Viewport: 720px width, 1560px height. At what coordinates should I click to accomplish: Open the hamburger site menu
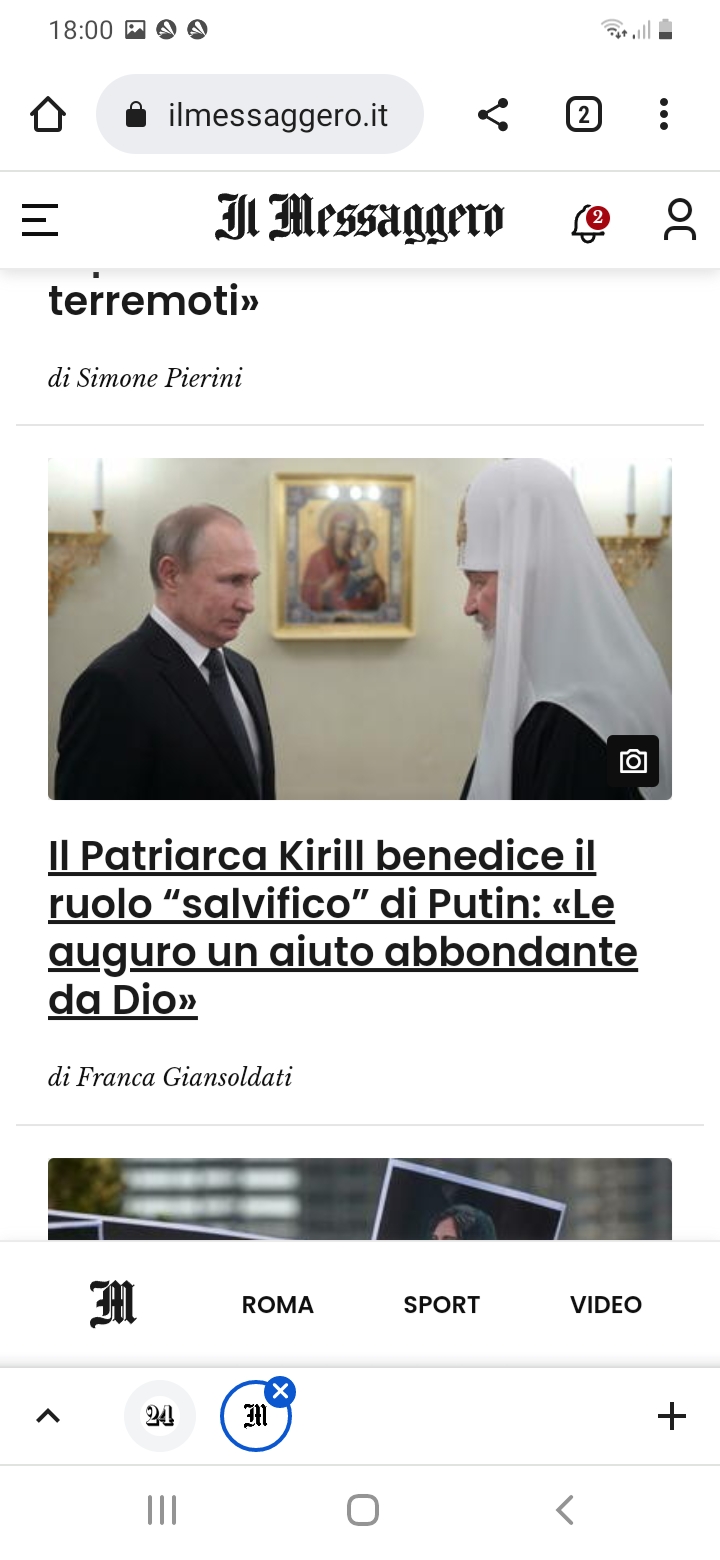tap(40, 220)
